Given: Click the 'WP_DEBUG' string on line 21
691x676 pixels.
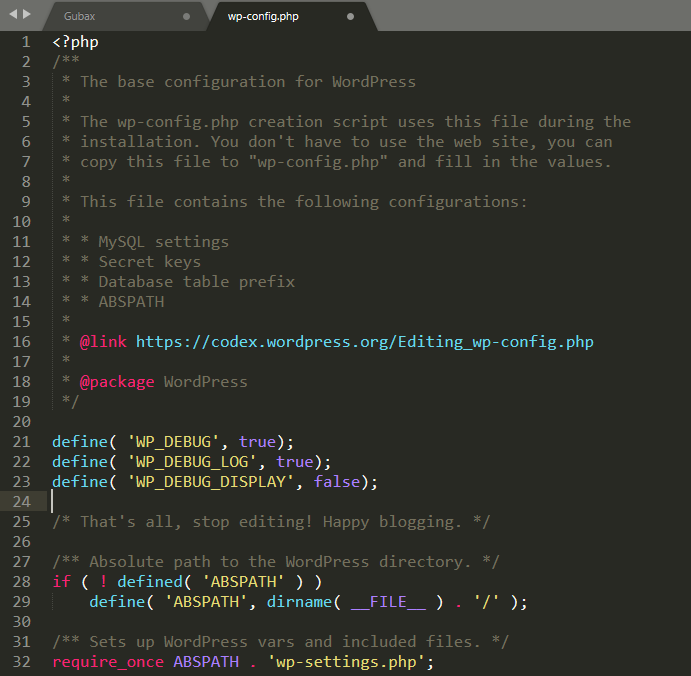Looking at the screenshot, I should (x=174, y=442).
